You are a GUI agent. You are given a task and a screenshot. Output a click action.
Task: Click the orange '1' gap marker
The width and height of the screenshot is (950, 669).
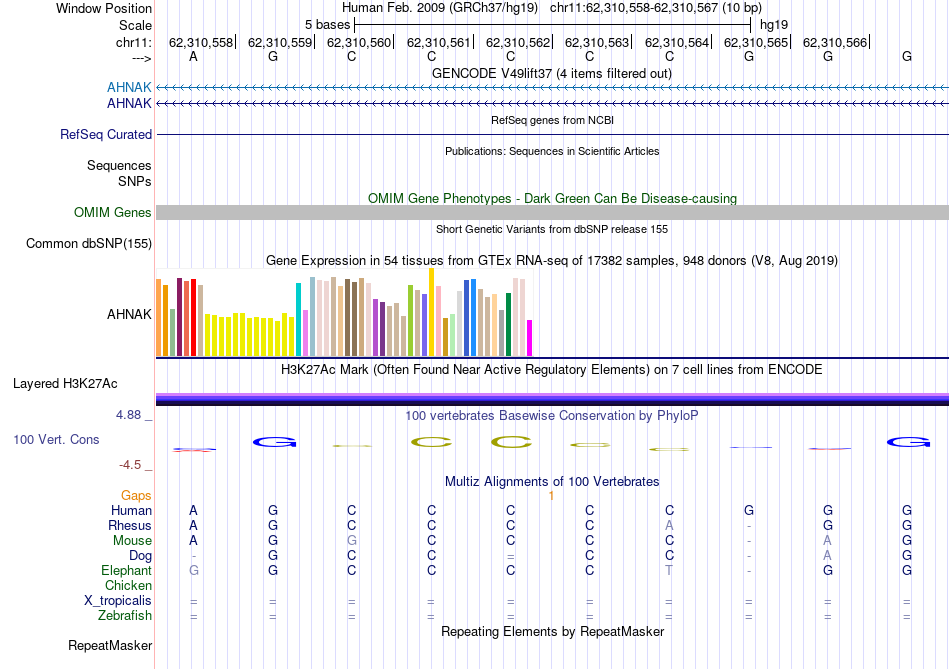pyautogui.click(x=551, y=496)
